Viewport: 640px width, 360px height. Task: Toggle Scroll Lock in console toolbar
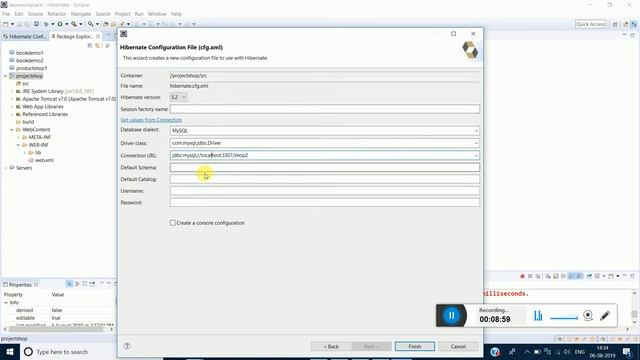[x=556, y=276]
